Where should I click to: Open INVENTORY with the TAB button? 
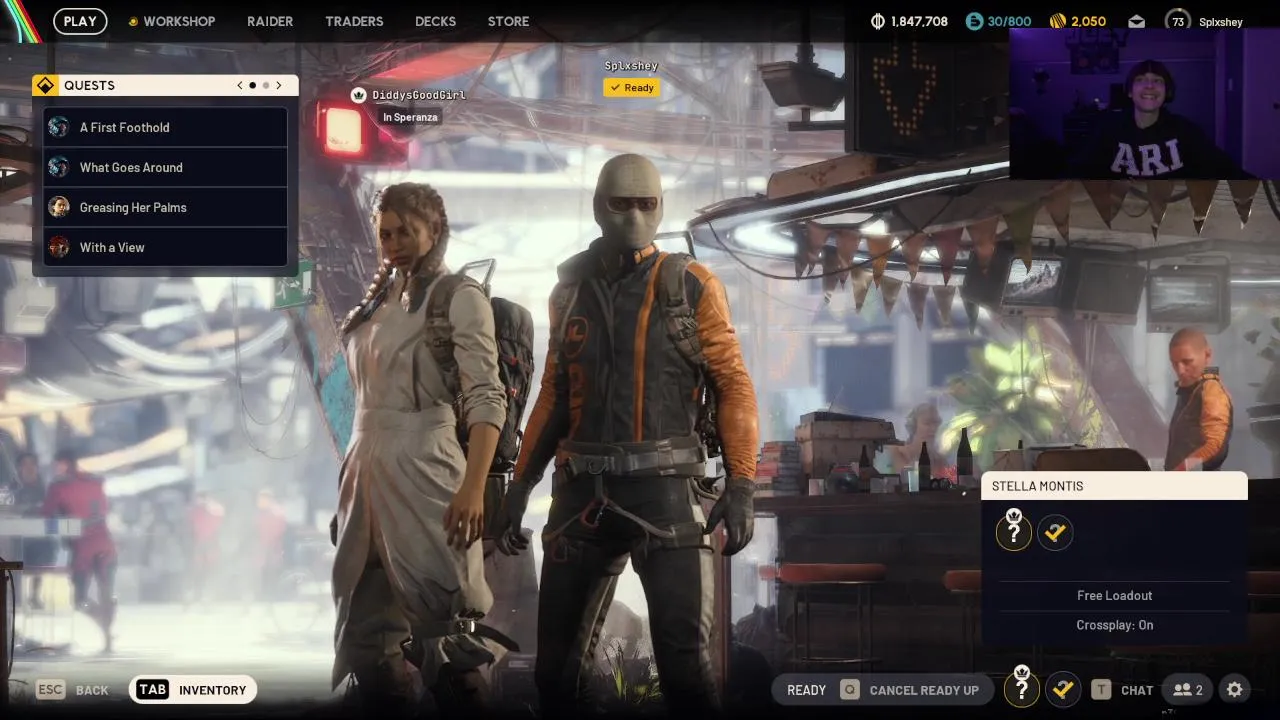coord(193,690)
